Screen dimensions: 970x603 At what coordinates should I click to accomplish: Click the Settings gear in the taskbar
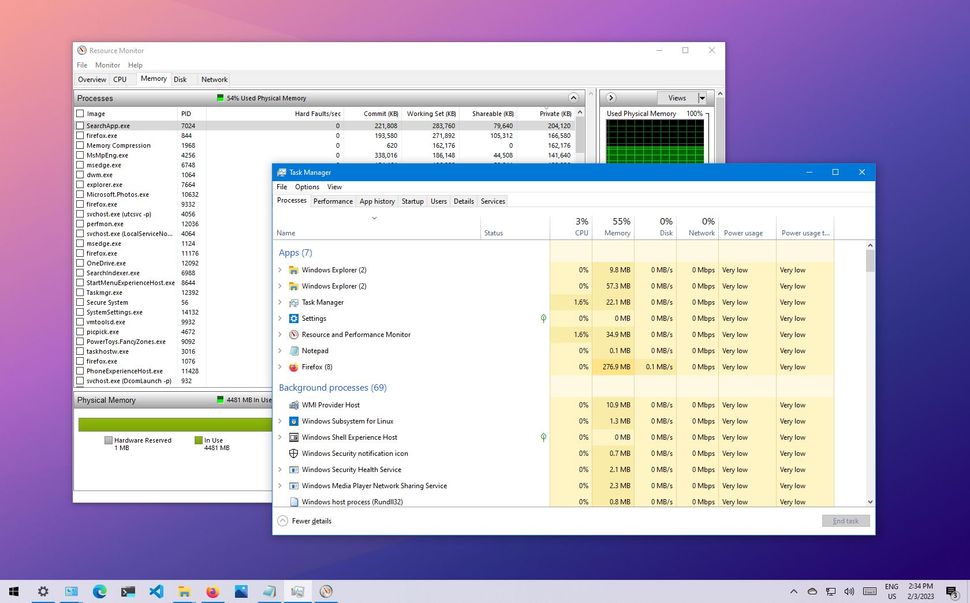[42, 592]
